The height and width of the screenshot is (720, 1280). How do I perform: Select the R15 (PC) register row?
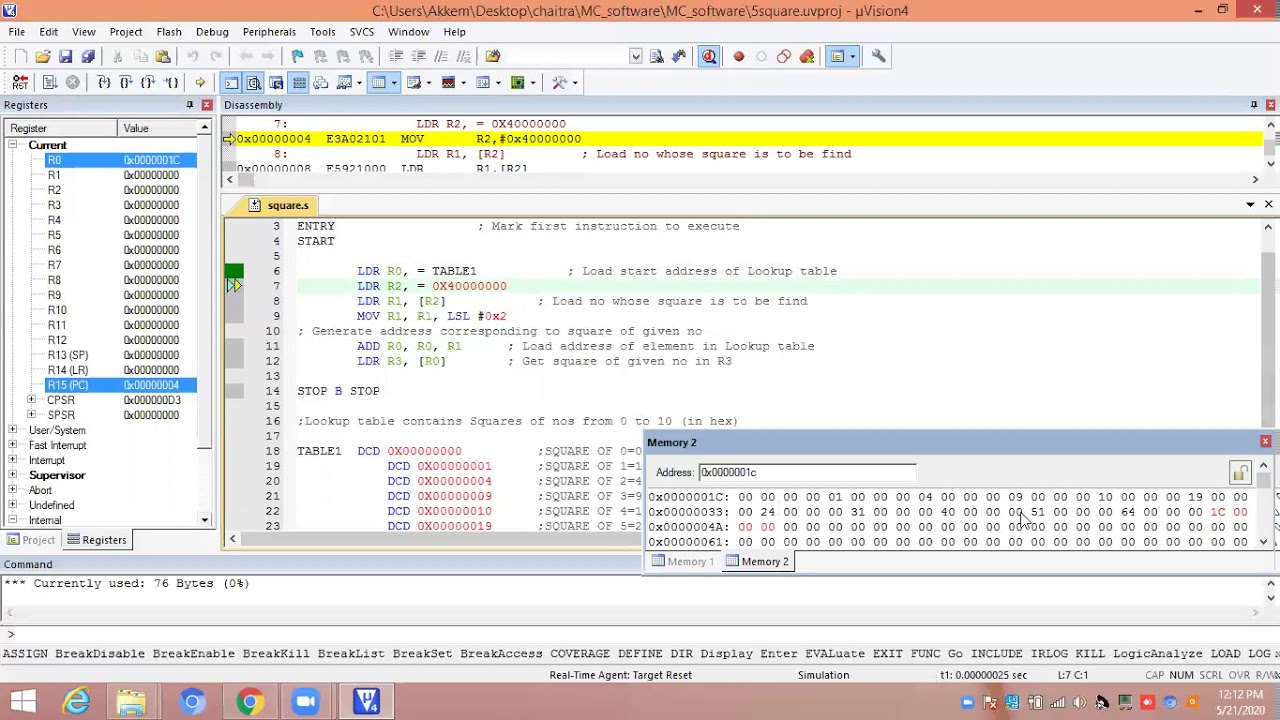[x=120, y=385]
